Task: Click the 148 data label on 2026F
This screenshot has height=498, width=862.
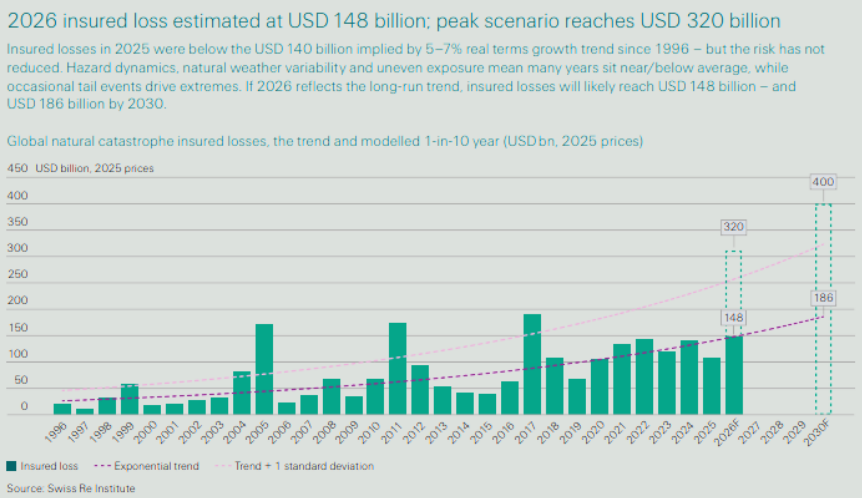Action: point(733,318)
